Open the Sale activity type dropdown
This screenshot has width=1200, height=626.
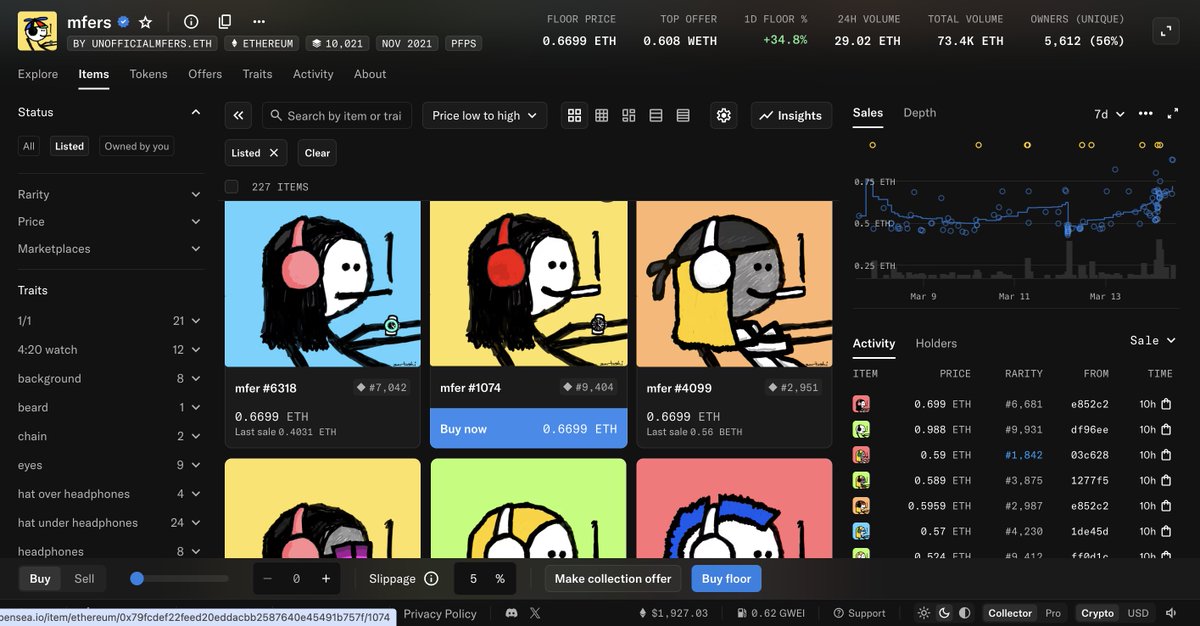pyautogui.click(x=1153, y=341)
